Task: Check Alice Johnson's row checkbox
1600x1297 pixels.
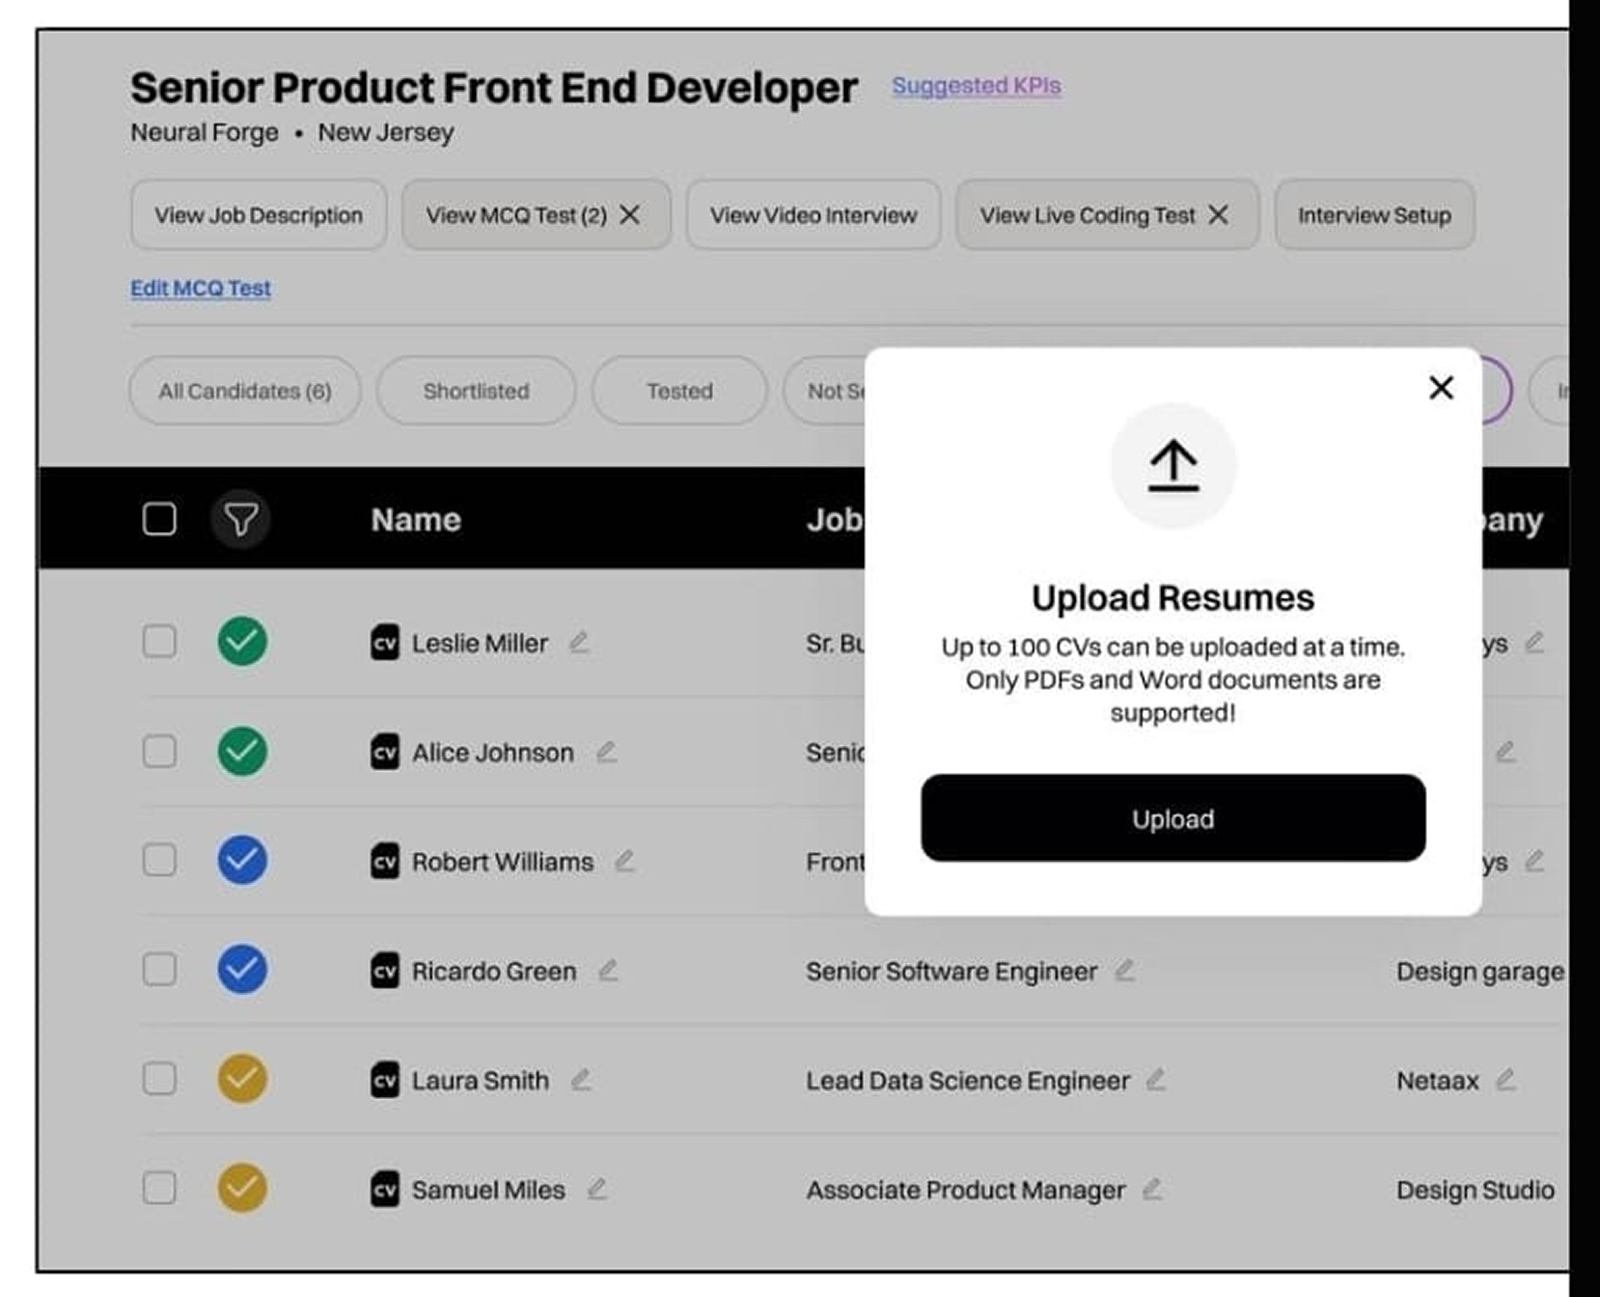Action: click(159, 752)
